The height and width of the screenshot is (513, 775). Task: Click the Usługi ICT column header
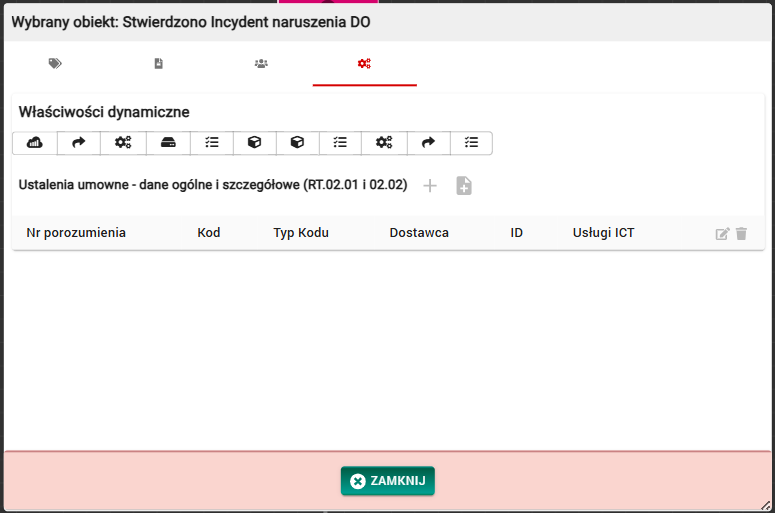603,233
